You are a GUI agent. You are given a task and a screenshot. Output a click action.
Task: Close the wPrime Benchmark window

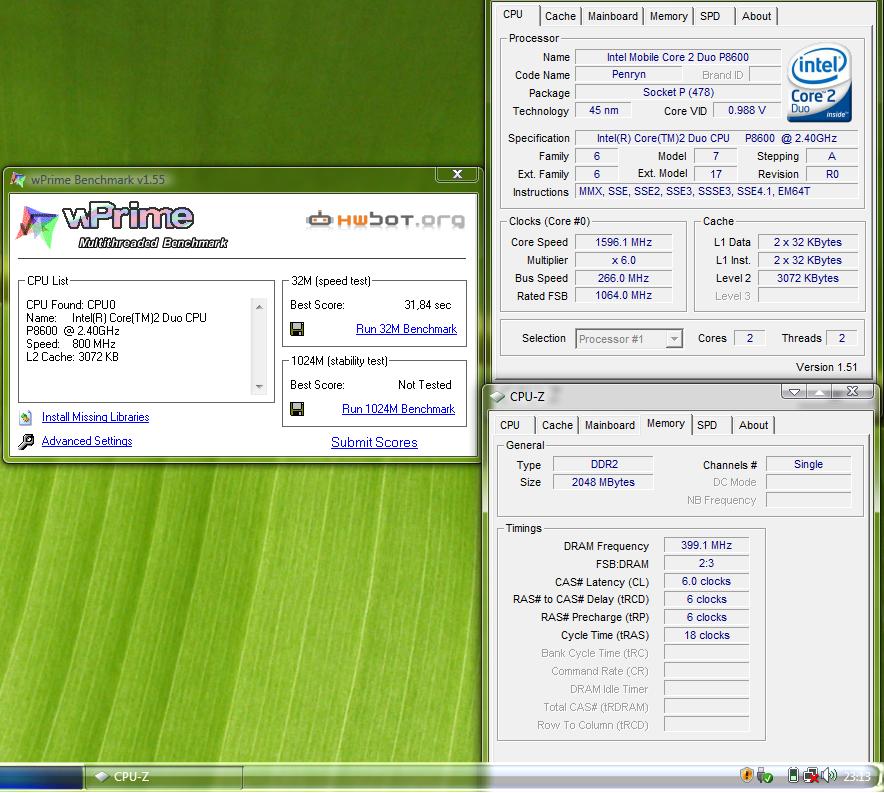coord(457,174)
